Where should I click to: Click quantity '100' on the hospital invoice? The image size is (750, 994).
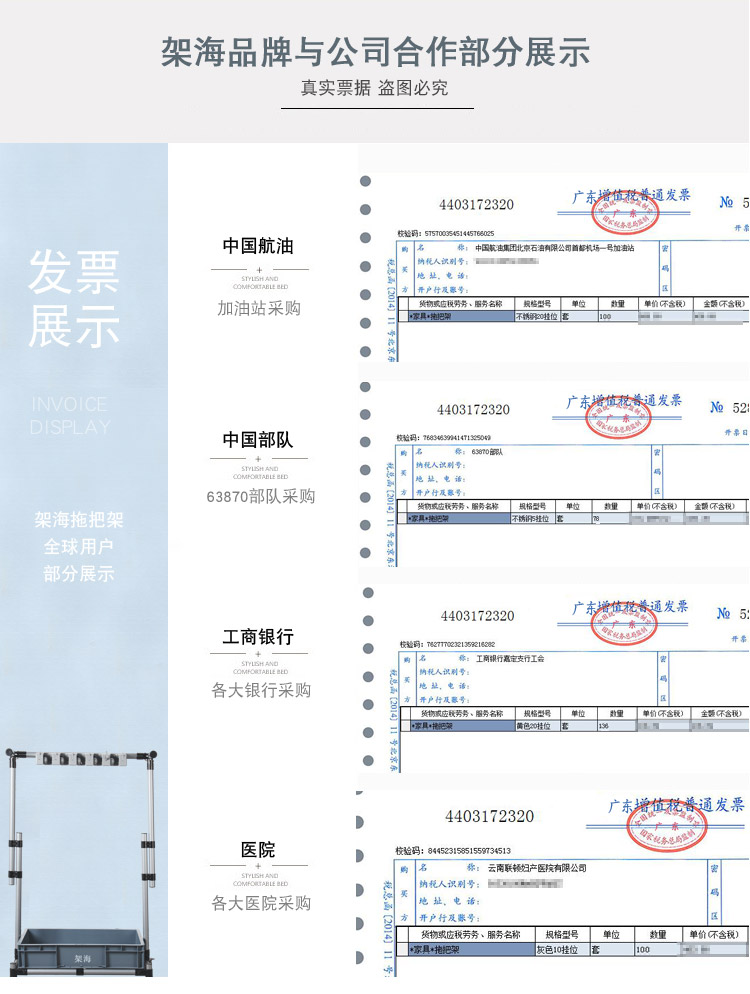click(x=643, y=950)
